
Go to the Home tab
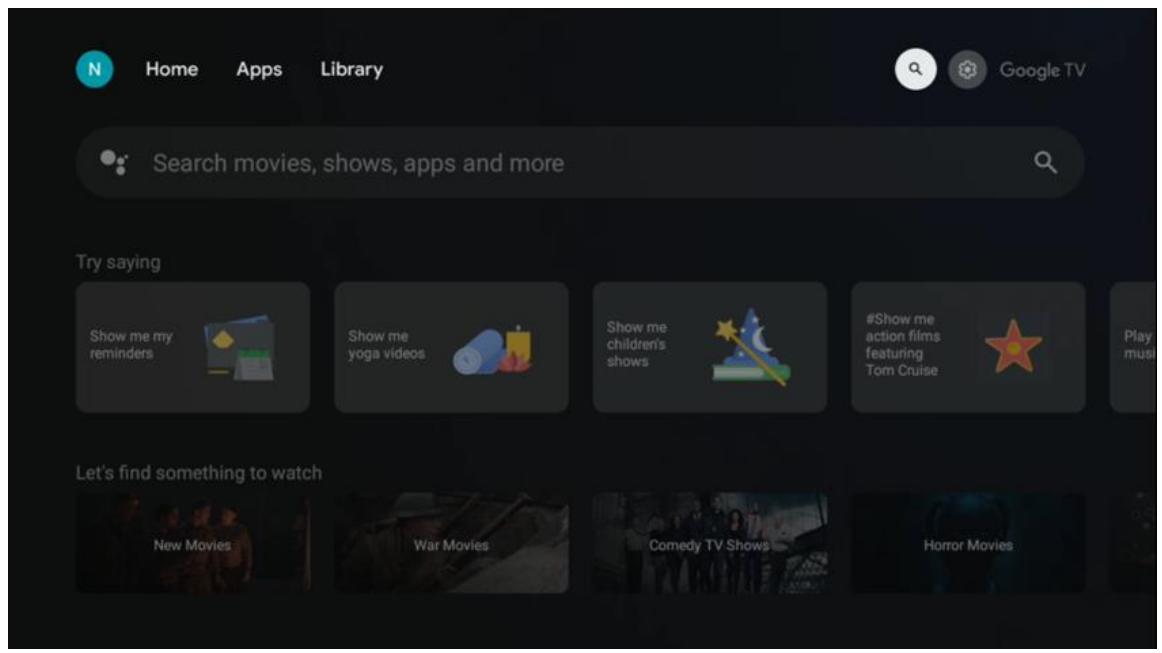(x=172, y=70)
